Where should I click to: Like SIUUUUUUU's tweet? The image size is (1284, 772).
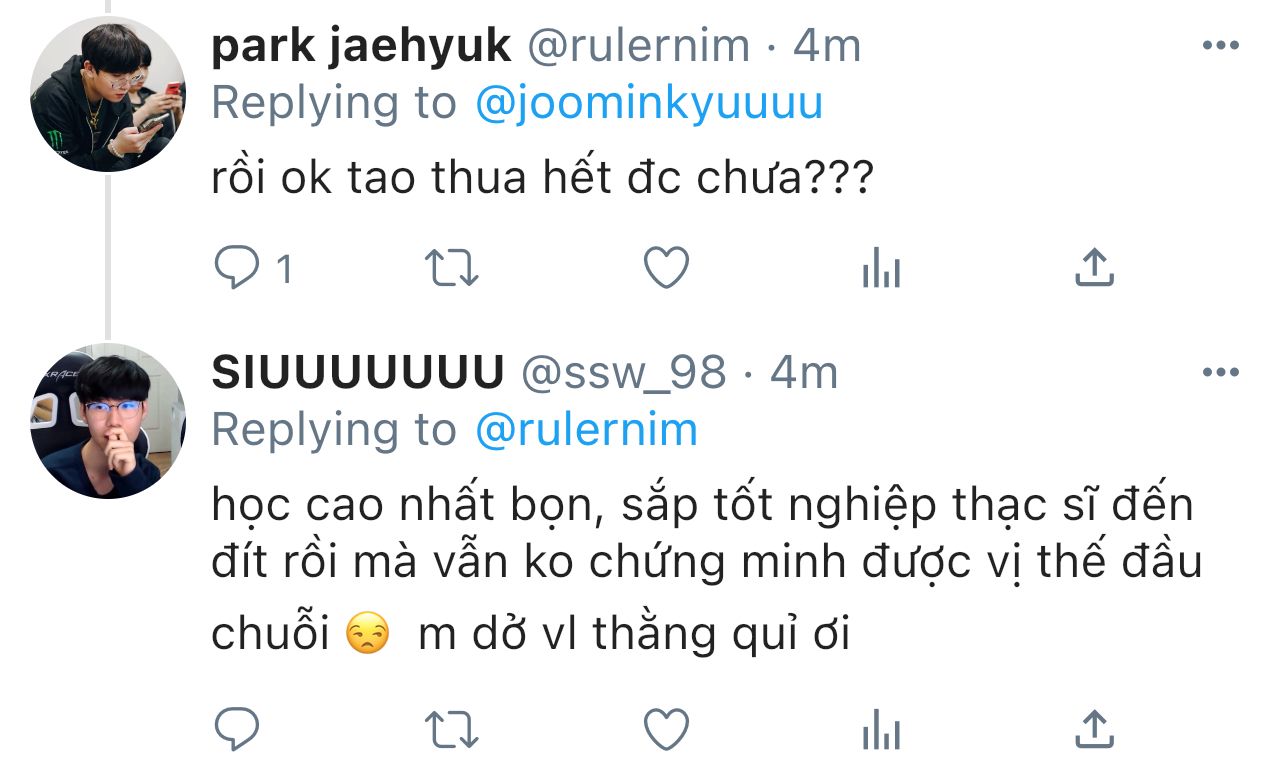coord(666,729)
